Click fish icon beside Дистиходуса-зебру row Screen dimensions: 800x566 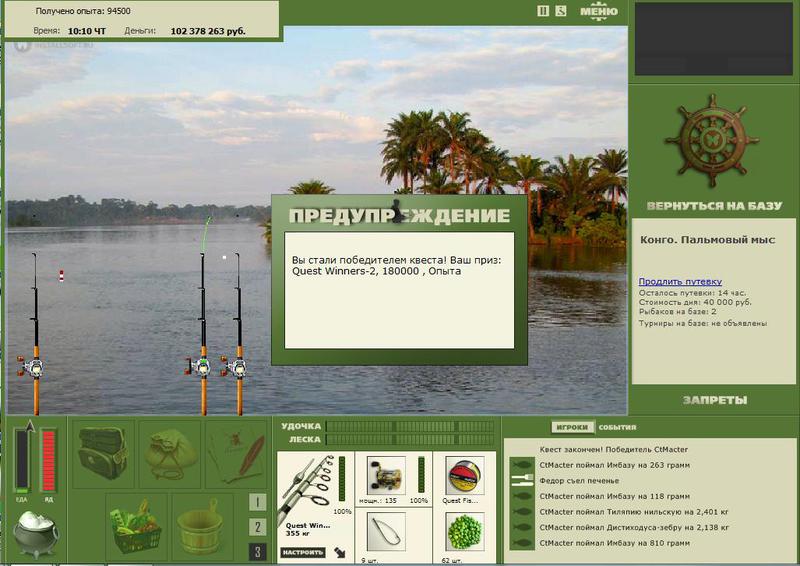point(522,527)
